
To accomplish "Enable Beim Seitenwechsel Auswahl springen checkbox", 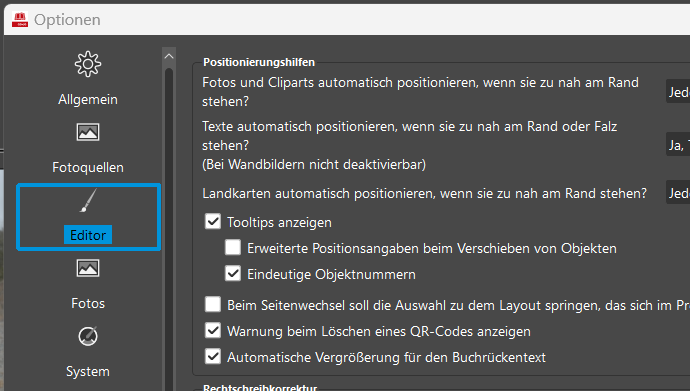I will (213, 304).
